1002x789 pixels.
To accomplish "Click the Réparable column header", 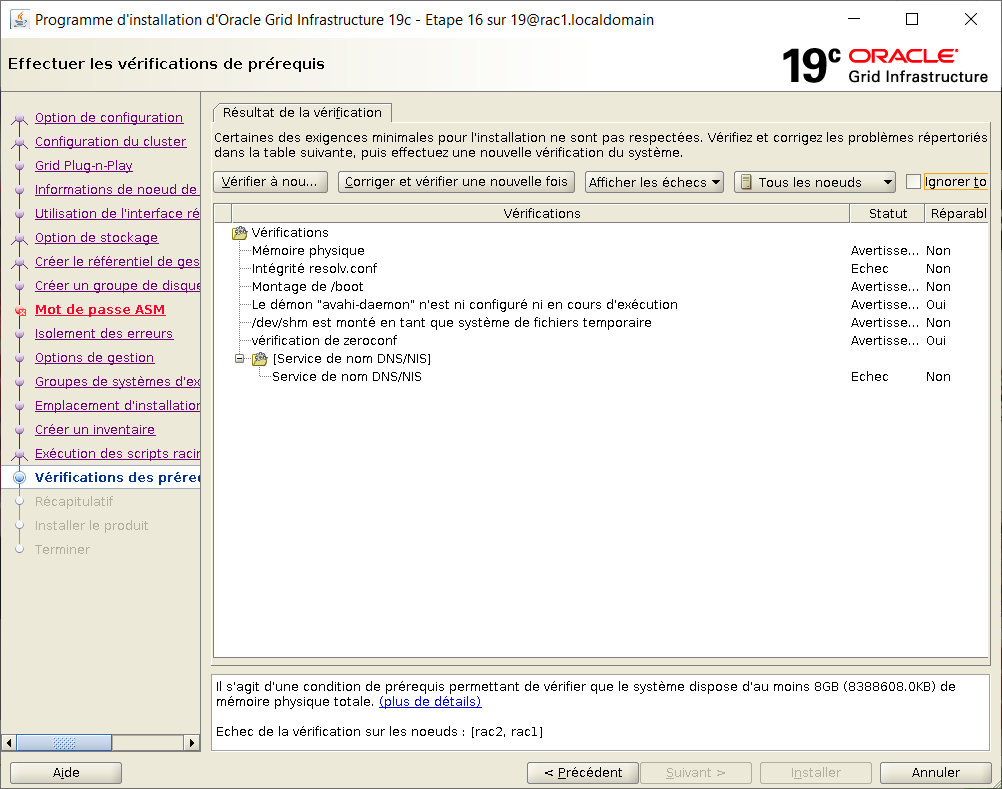I will pyautogui.click(x=957, y=213).
